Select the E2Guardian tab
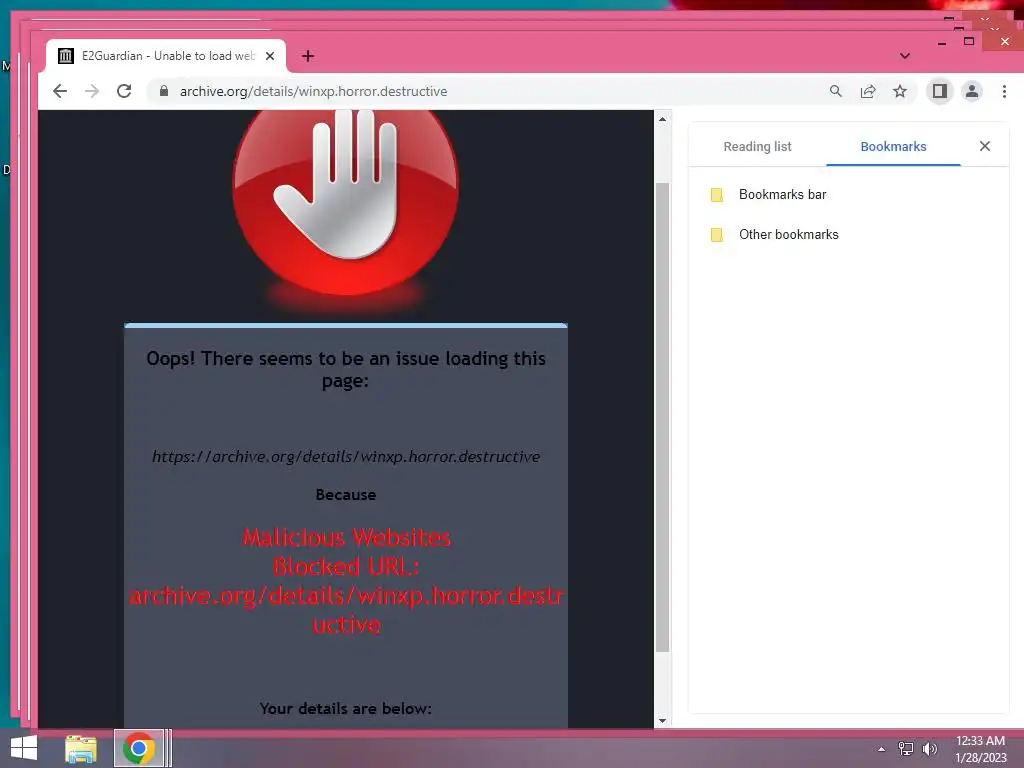Image resolution: width=1024 pixels, height=768 pixels. coord(166,56)
